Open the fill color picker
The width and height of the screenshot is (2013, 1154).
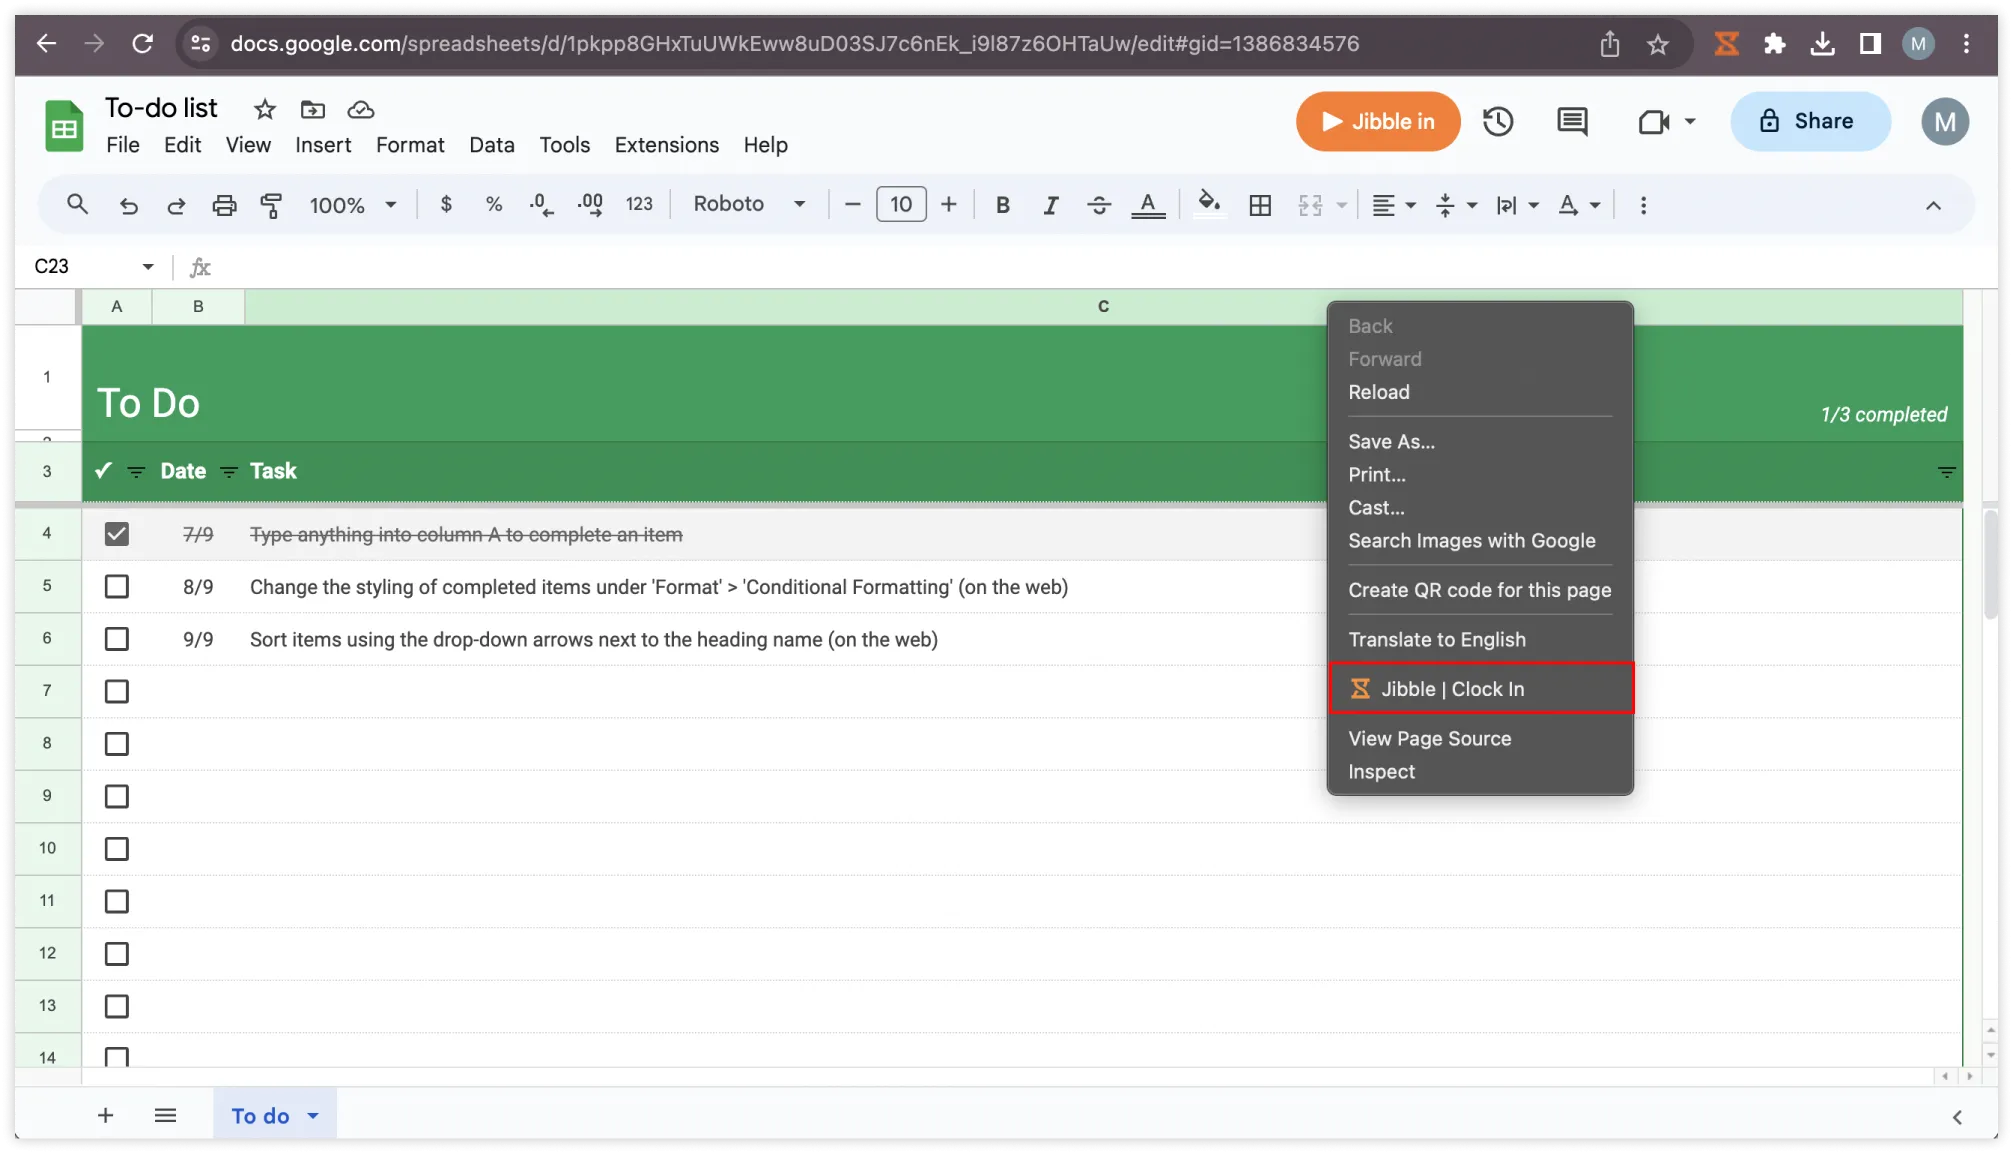(x=1208, y=204)
